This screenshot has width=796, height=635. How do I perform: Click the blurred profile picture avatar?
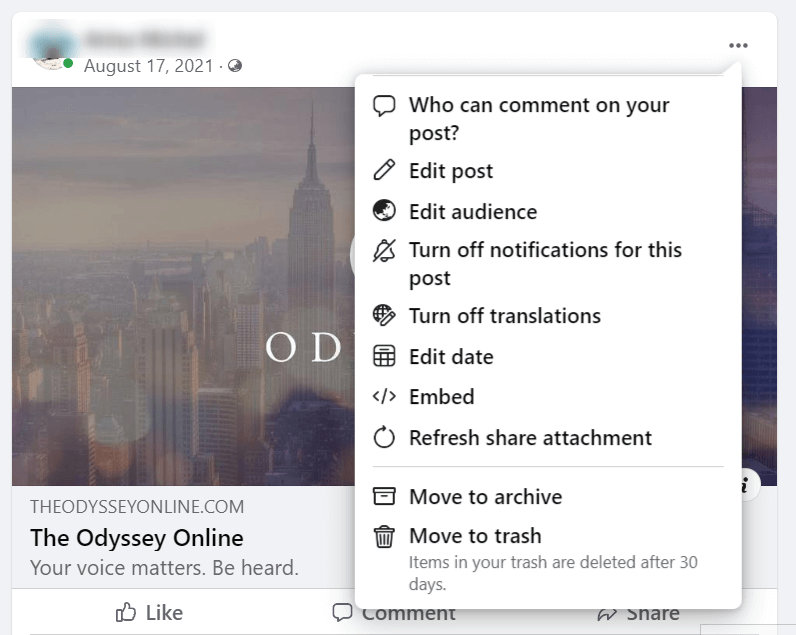pos(53,49)
